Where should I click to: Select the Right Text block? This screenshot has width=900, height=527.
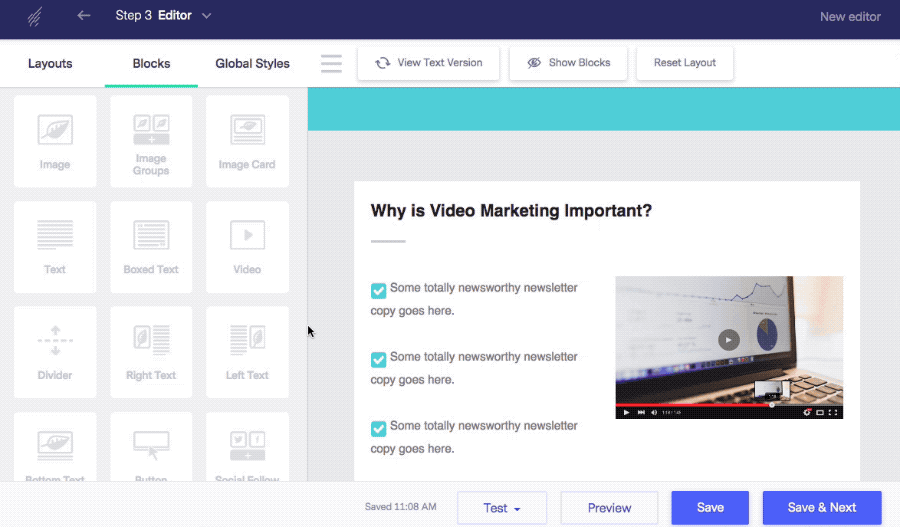click(151, 352)
